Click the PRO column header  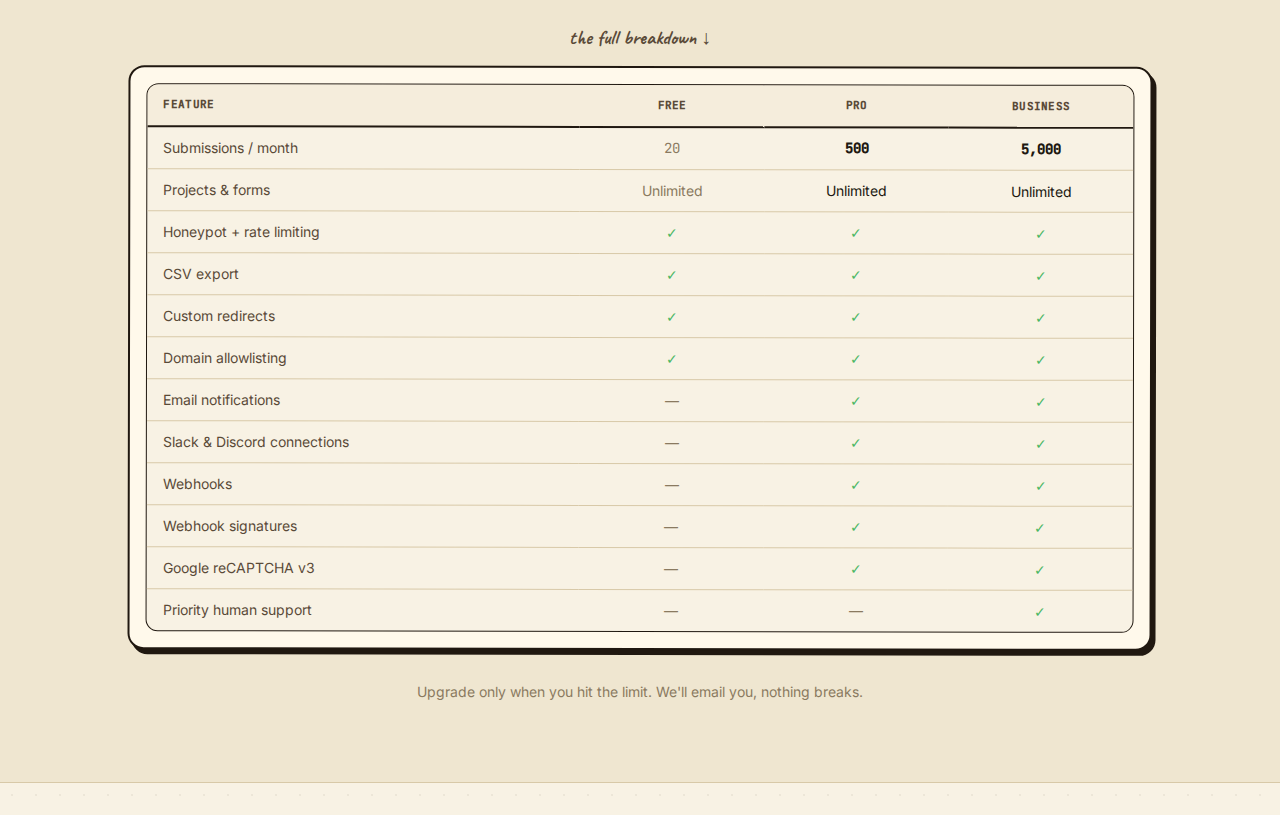click(x=856, y=105)
